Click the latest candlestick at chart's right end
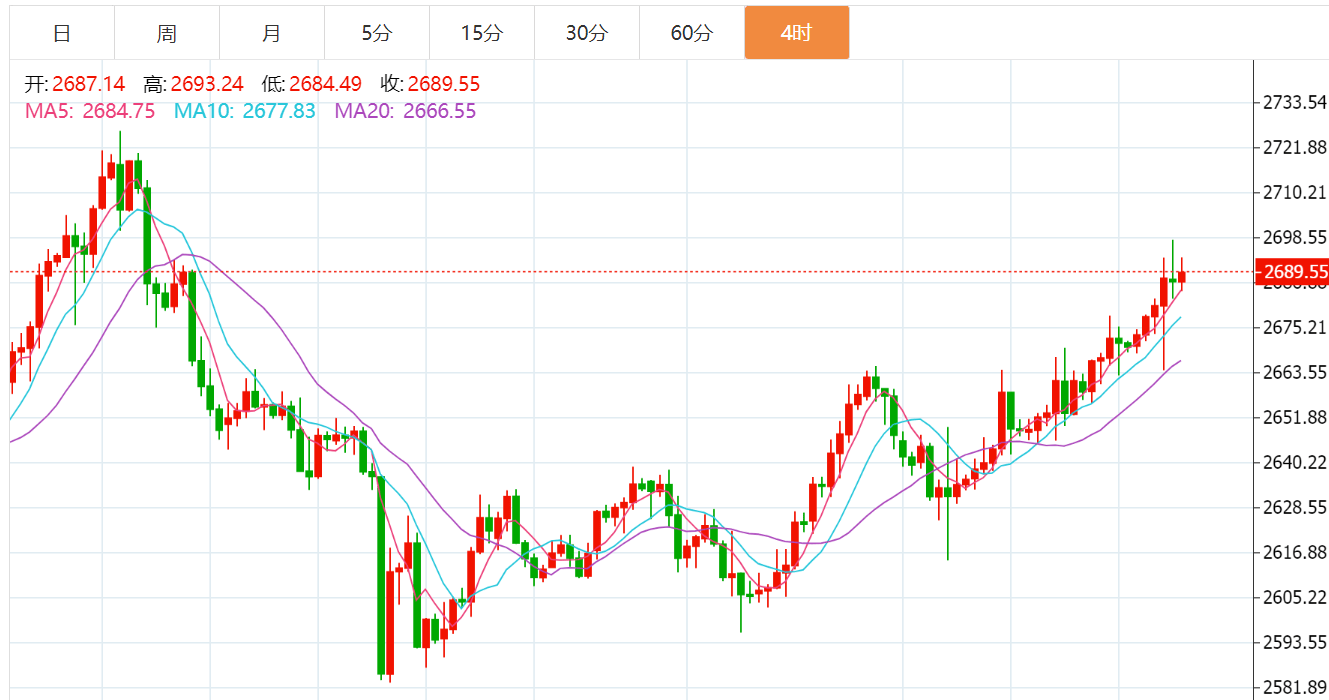The image size is (1329, 700). pos(1182,277)
